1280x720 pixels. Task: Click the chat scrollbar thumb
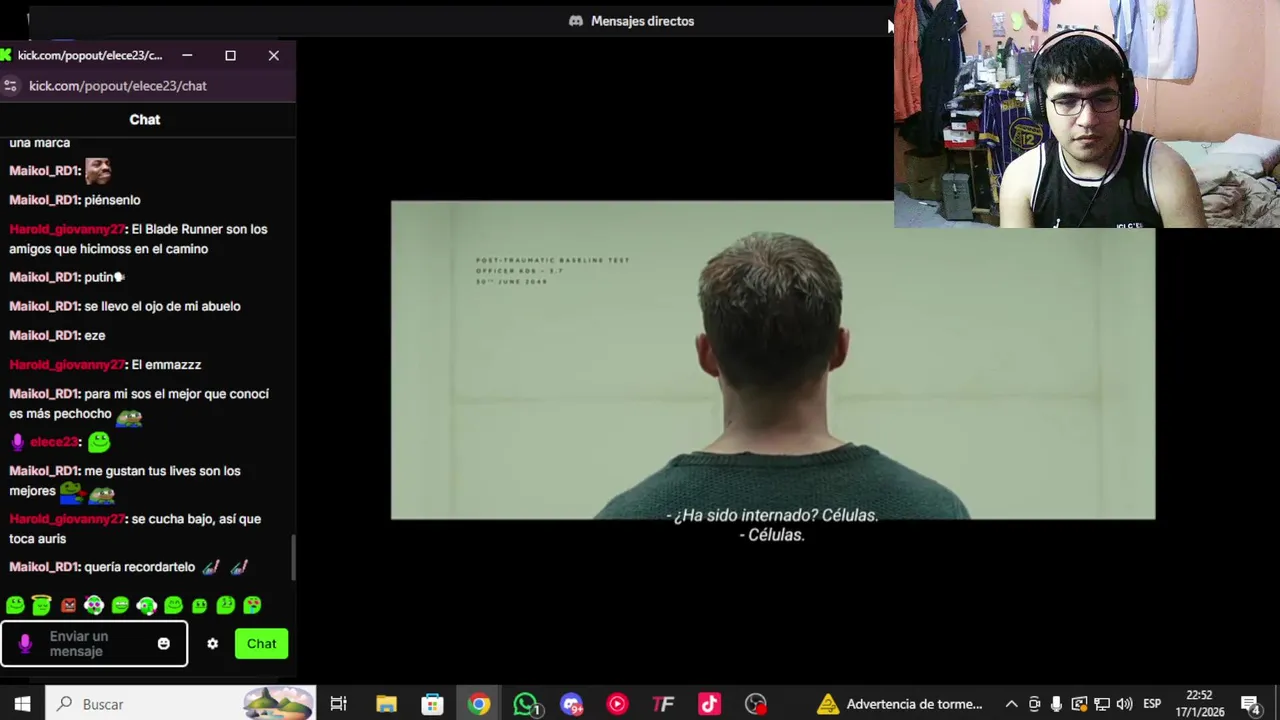coord(293,558)
